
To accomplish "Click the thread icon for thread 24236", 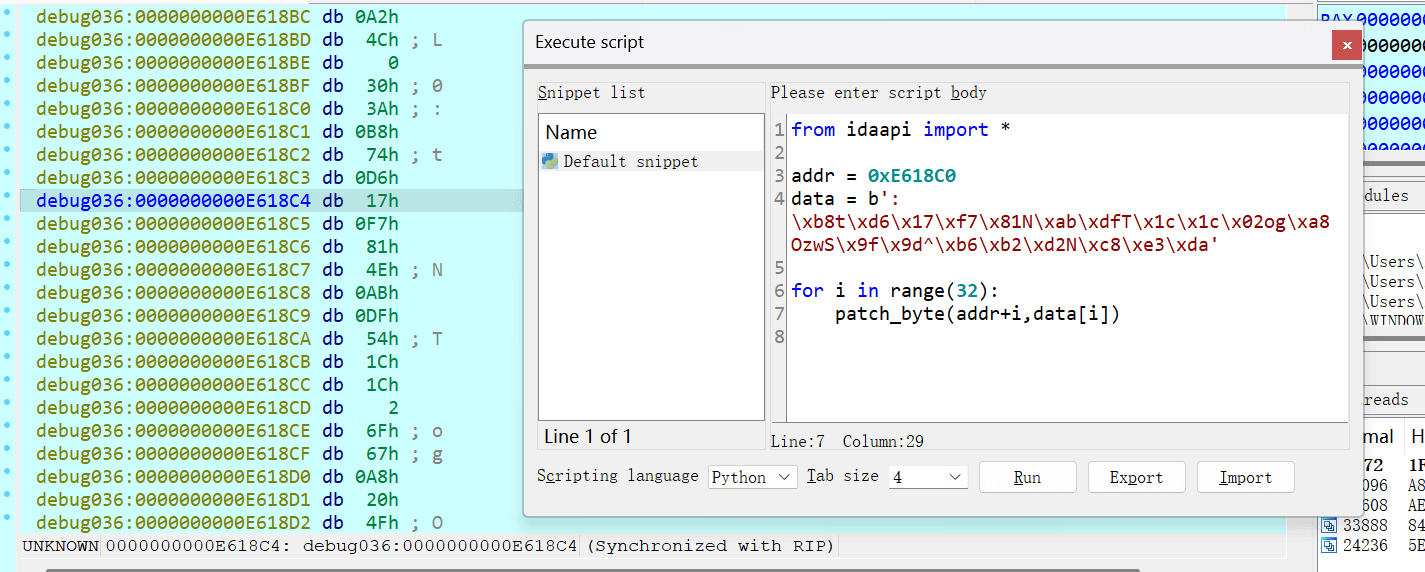I will pyautogui.click(x=1329, y=546).
